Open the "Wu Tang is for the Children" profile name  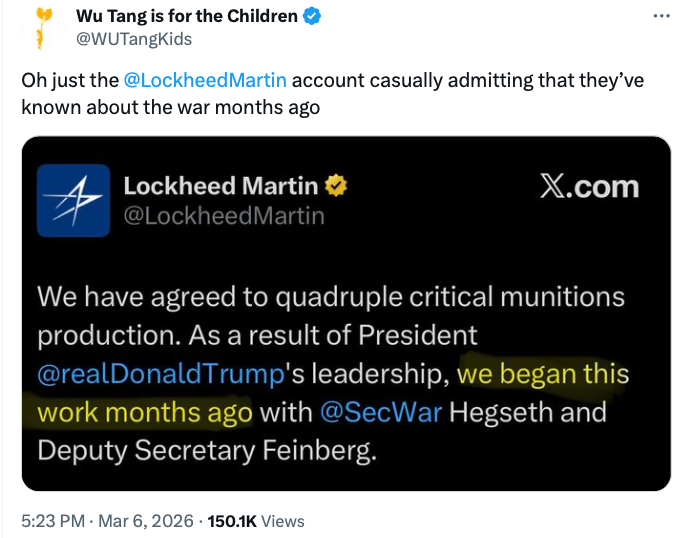[x=187, y=16]
